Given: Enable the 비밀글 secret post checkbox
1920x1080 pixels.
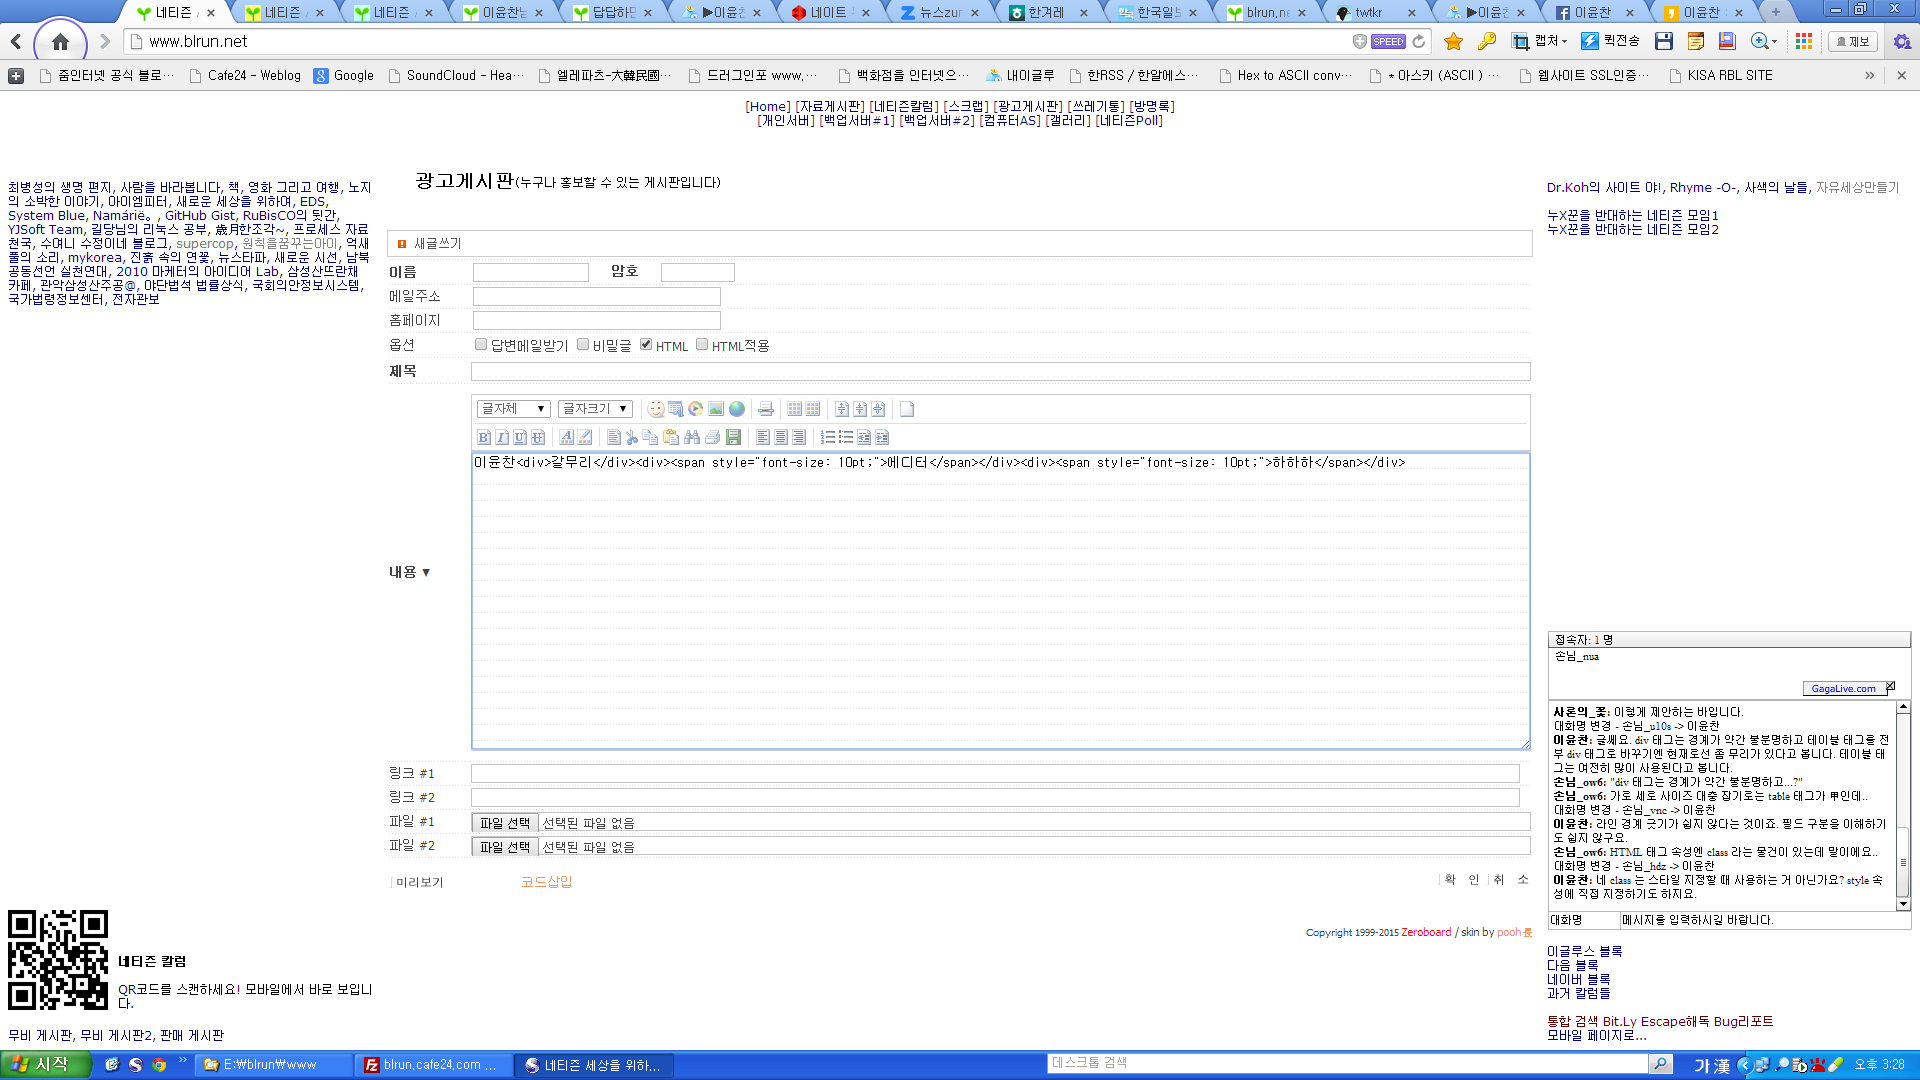Looking at the screenshot, I should [x=583, y=344].
